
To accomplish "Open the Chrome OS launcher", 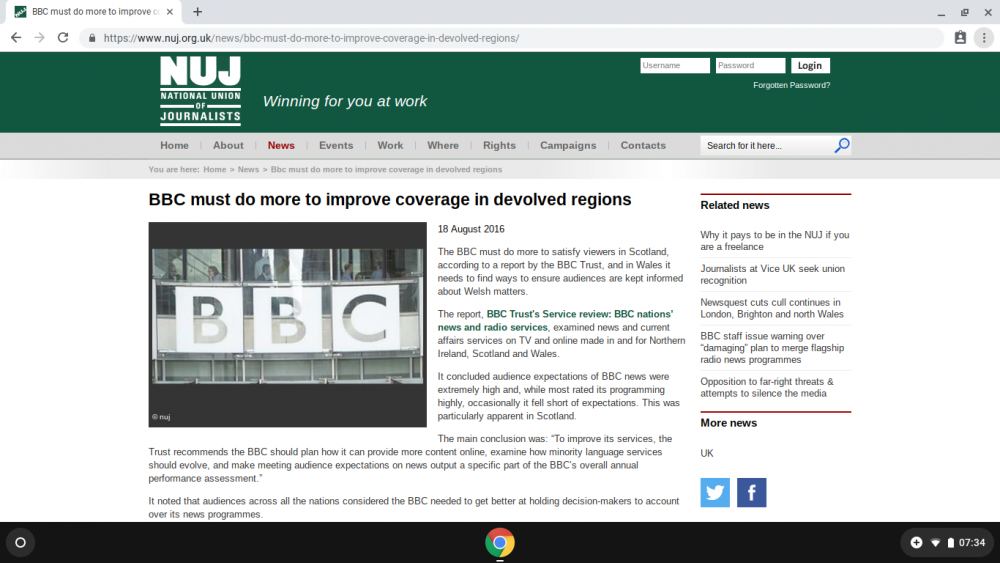I will 20,543.
